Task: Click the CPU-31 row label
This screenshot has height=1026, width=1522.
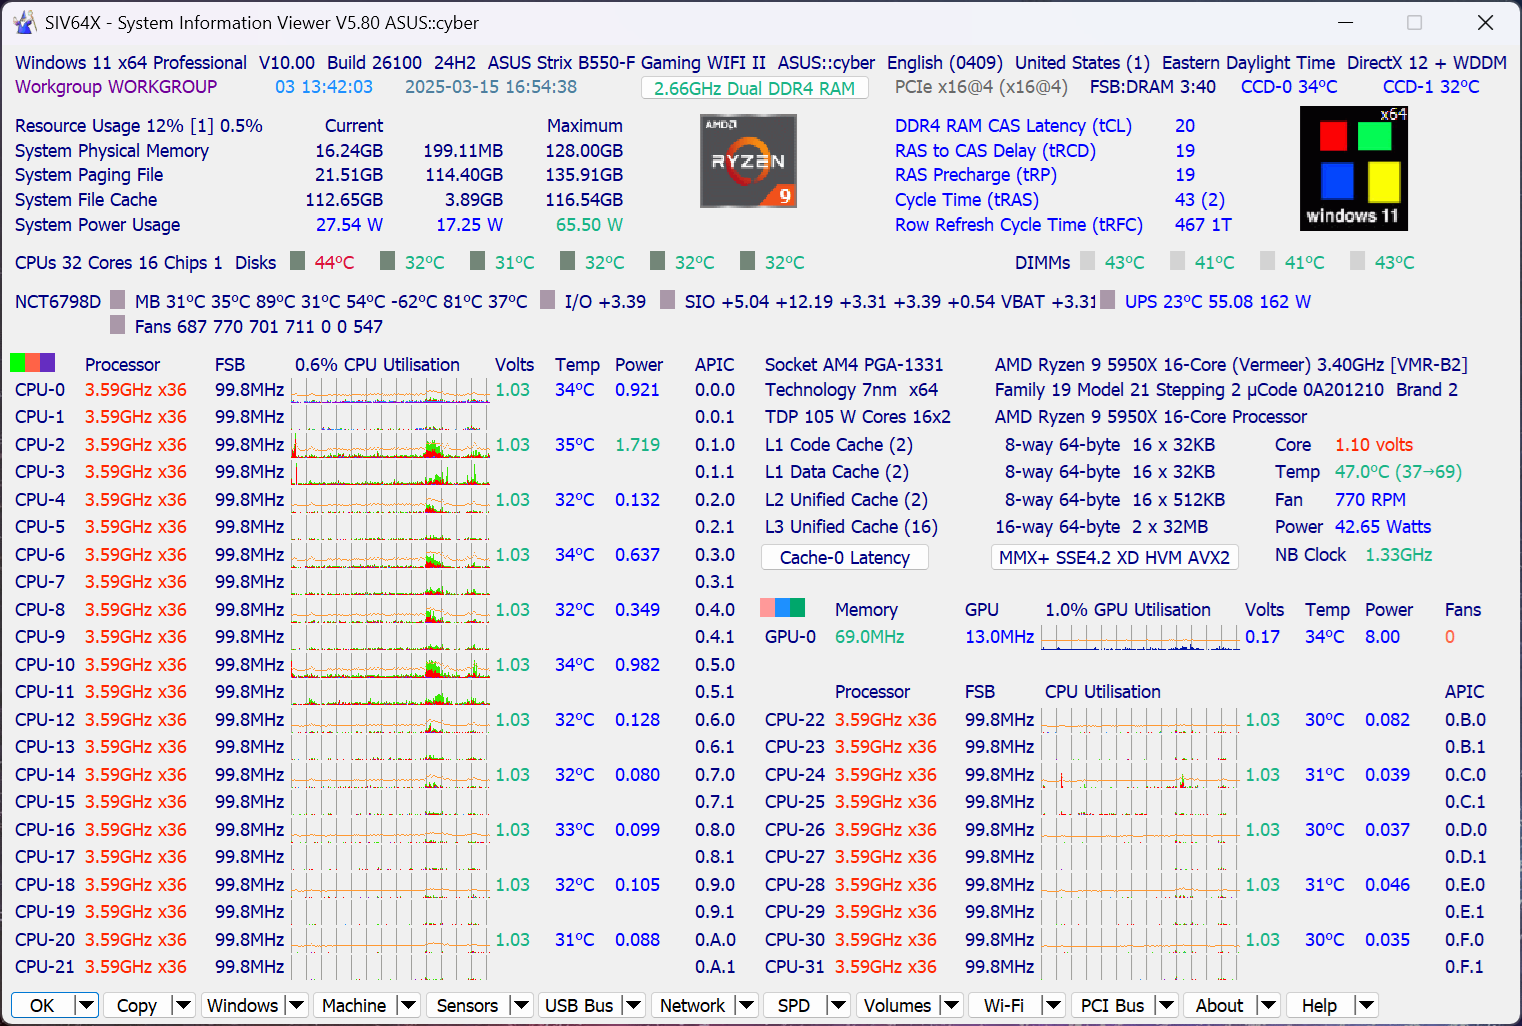Action: click(x=795, y=966)
